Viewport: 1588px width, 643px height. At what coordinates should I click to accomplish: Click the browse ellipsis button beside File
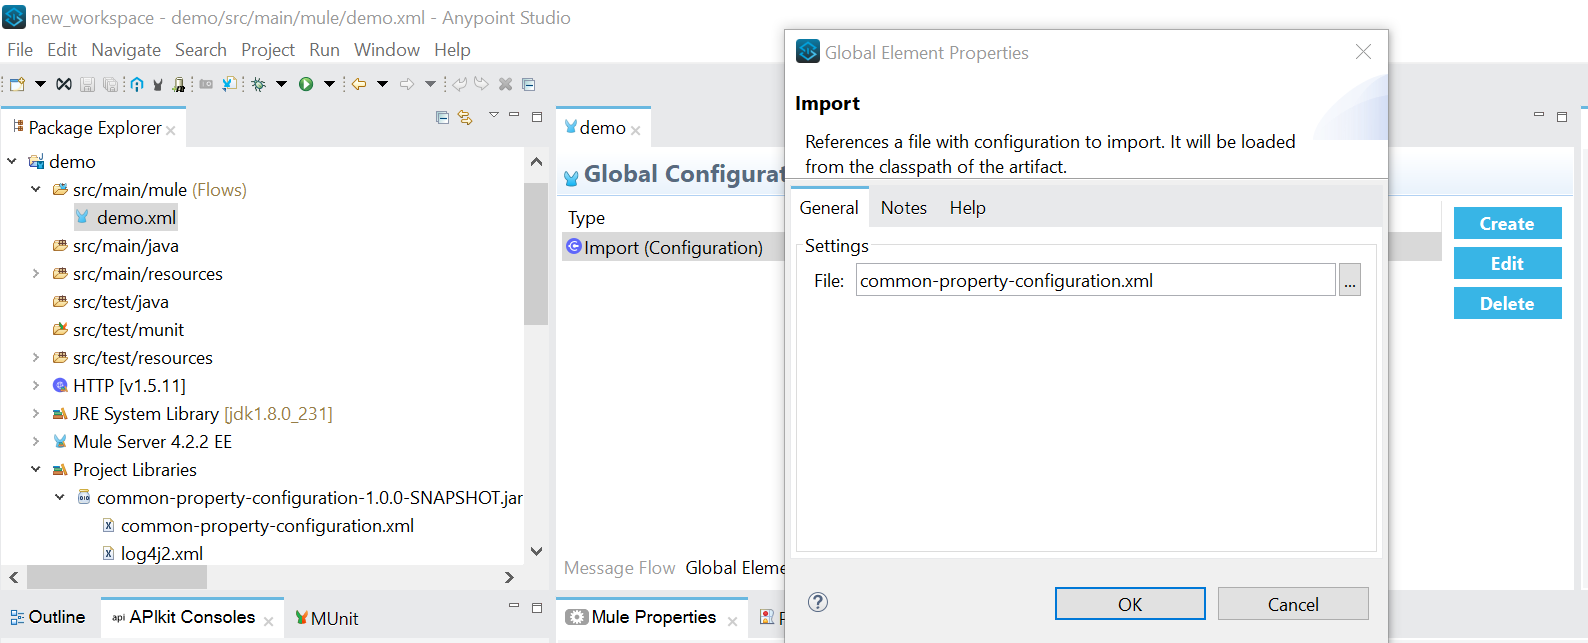[1350, 281]
